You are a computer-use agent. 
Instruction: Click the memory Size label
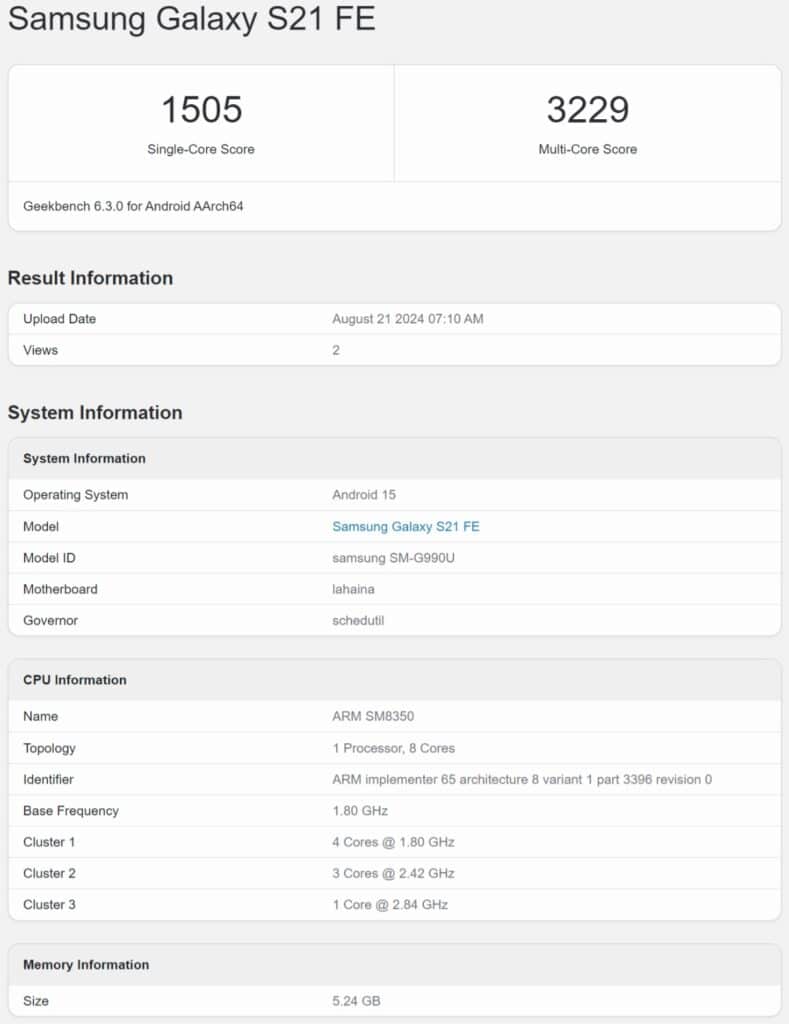[36, 1001]
